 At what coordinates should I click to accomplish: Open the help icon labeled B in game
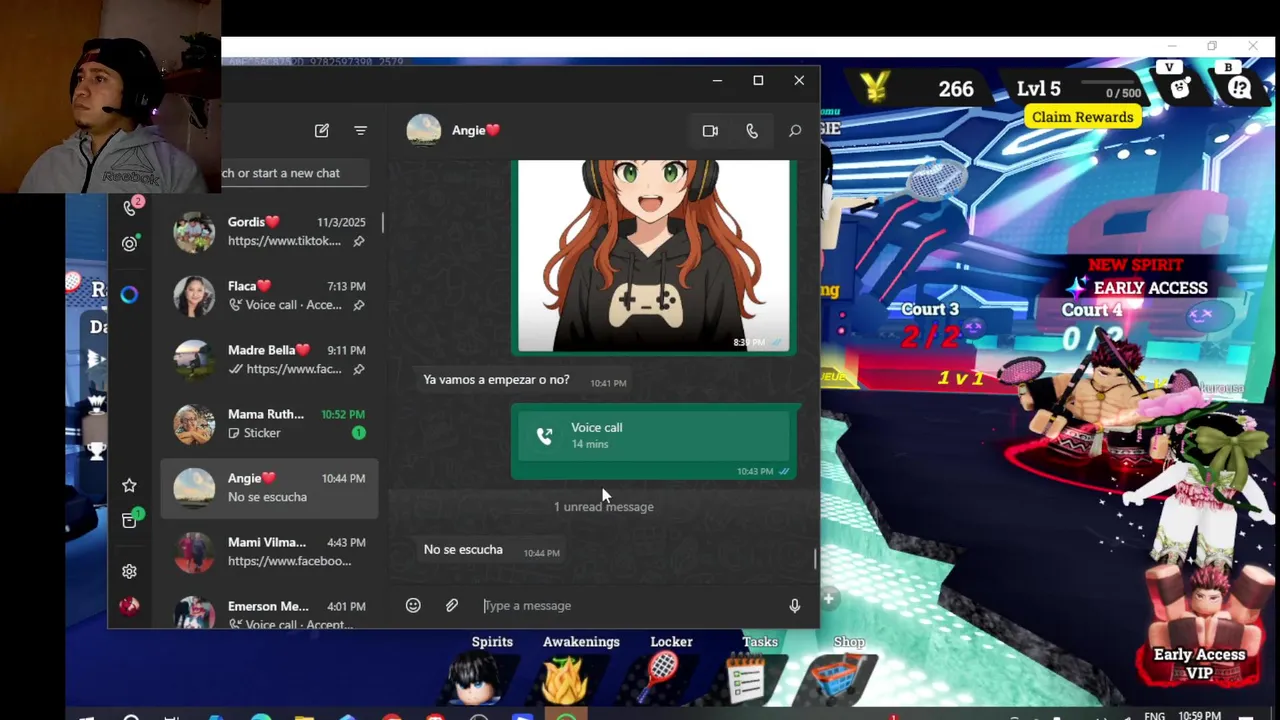click(x=1240, y=88)
